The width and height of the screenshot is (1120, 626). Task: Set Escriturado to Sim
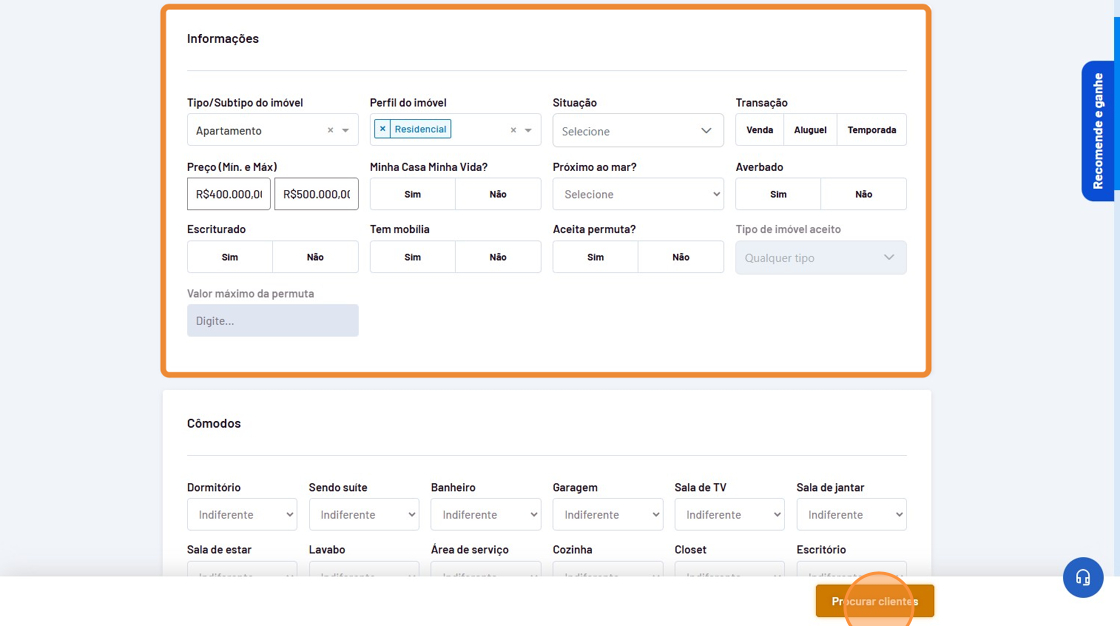(x=229, y=257)
